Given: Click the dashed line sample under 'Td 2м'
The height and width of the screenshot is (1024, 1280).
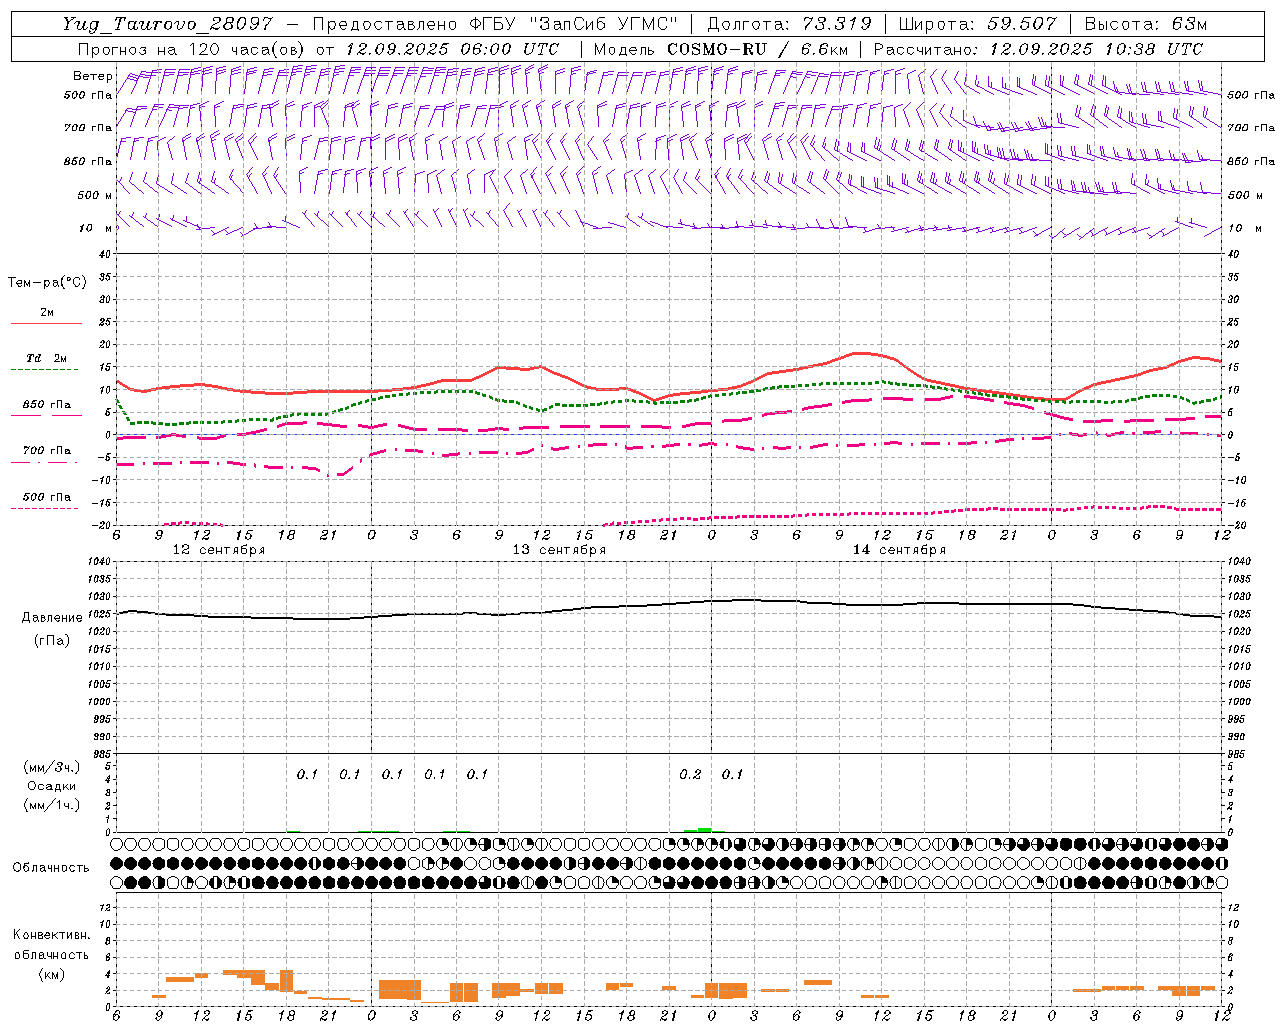Looking at the screenshot, I should tap(44, 370).
